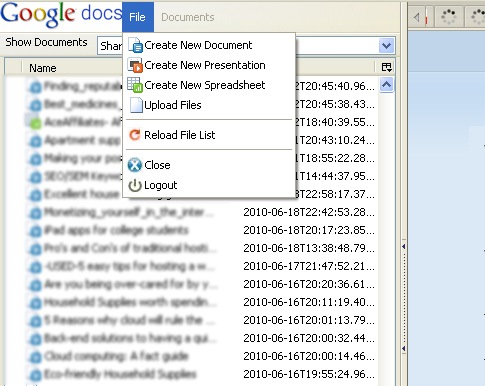Click the partially hidden time T20:45:38.43...
Image resolution: width=485 pixels, height=386 pixels.
(335, 104)
